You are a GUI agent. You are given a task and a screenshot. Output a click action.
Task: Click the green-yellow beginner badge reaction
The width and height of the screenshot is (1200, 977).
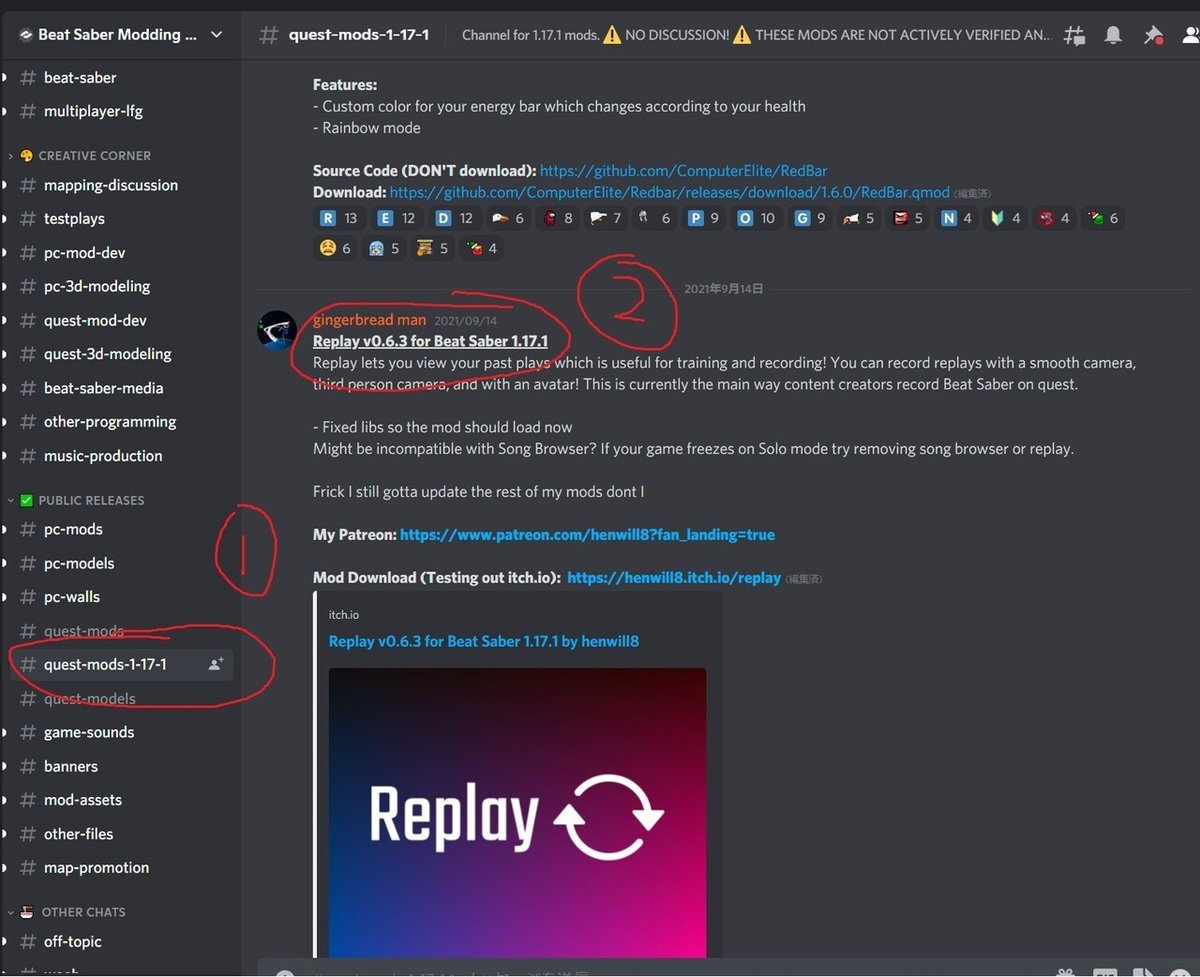pyautogui.click(x=1005, y=218)
